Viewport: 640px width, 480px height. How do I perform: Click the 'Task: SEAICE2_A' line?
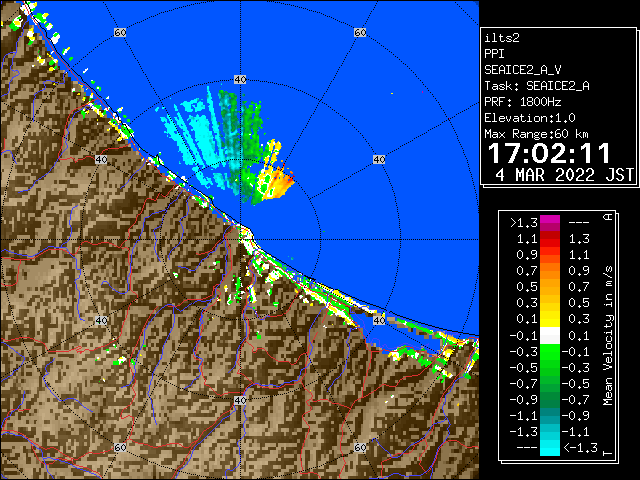(537, 86)
